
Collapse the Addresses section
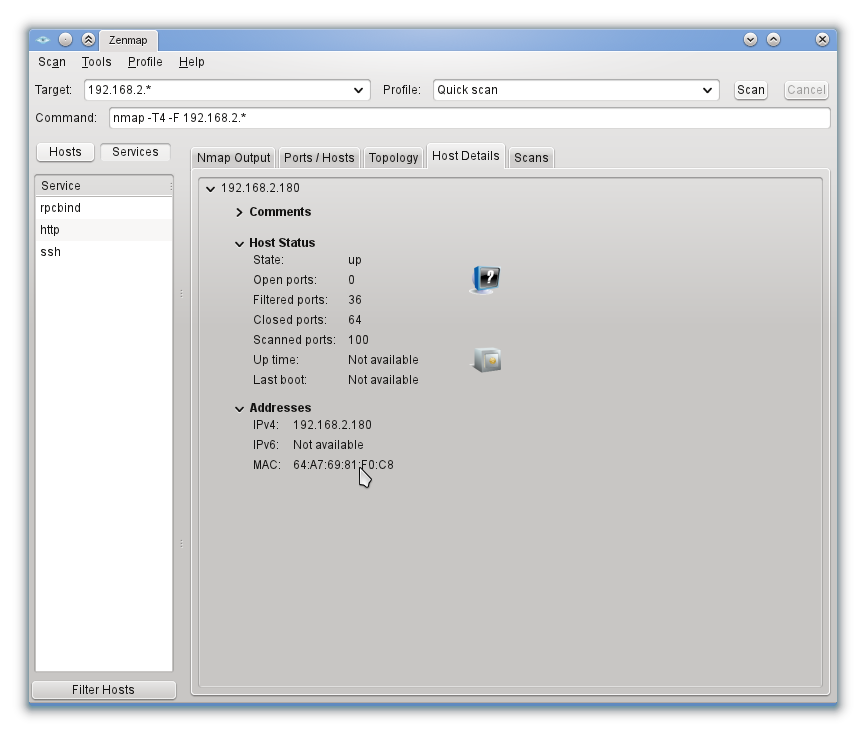click(x=239, y=409)
